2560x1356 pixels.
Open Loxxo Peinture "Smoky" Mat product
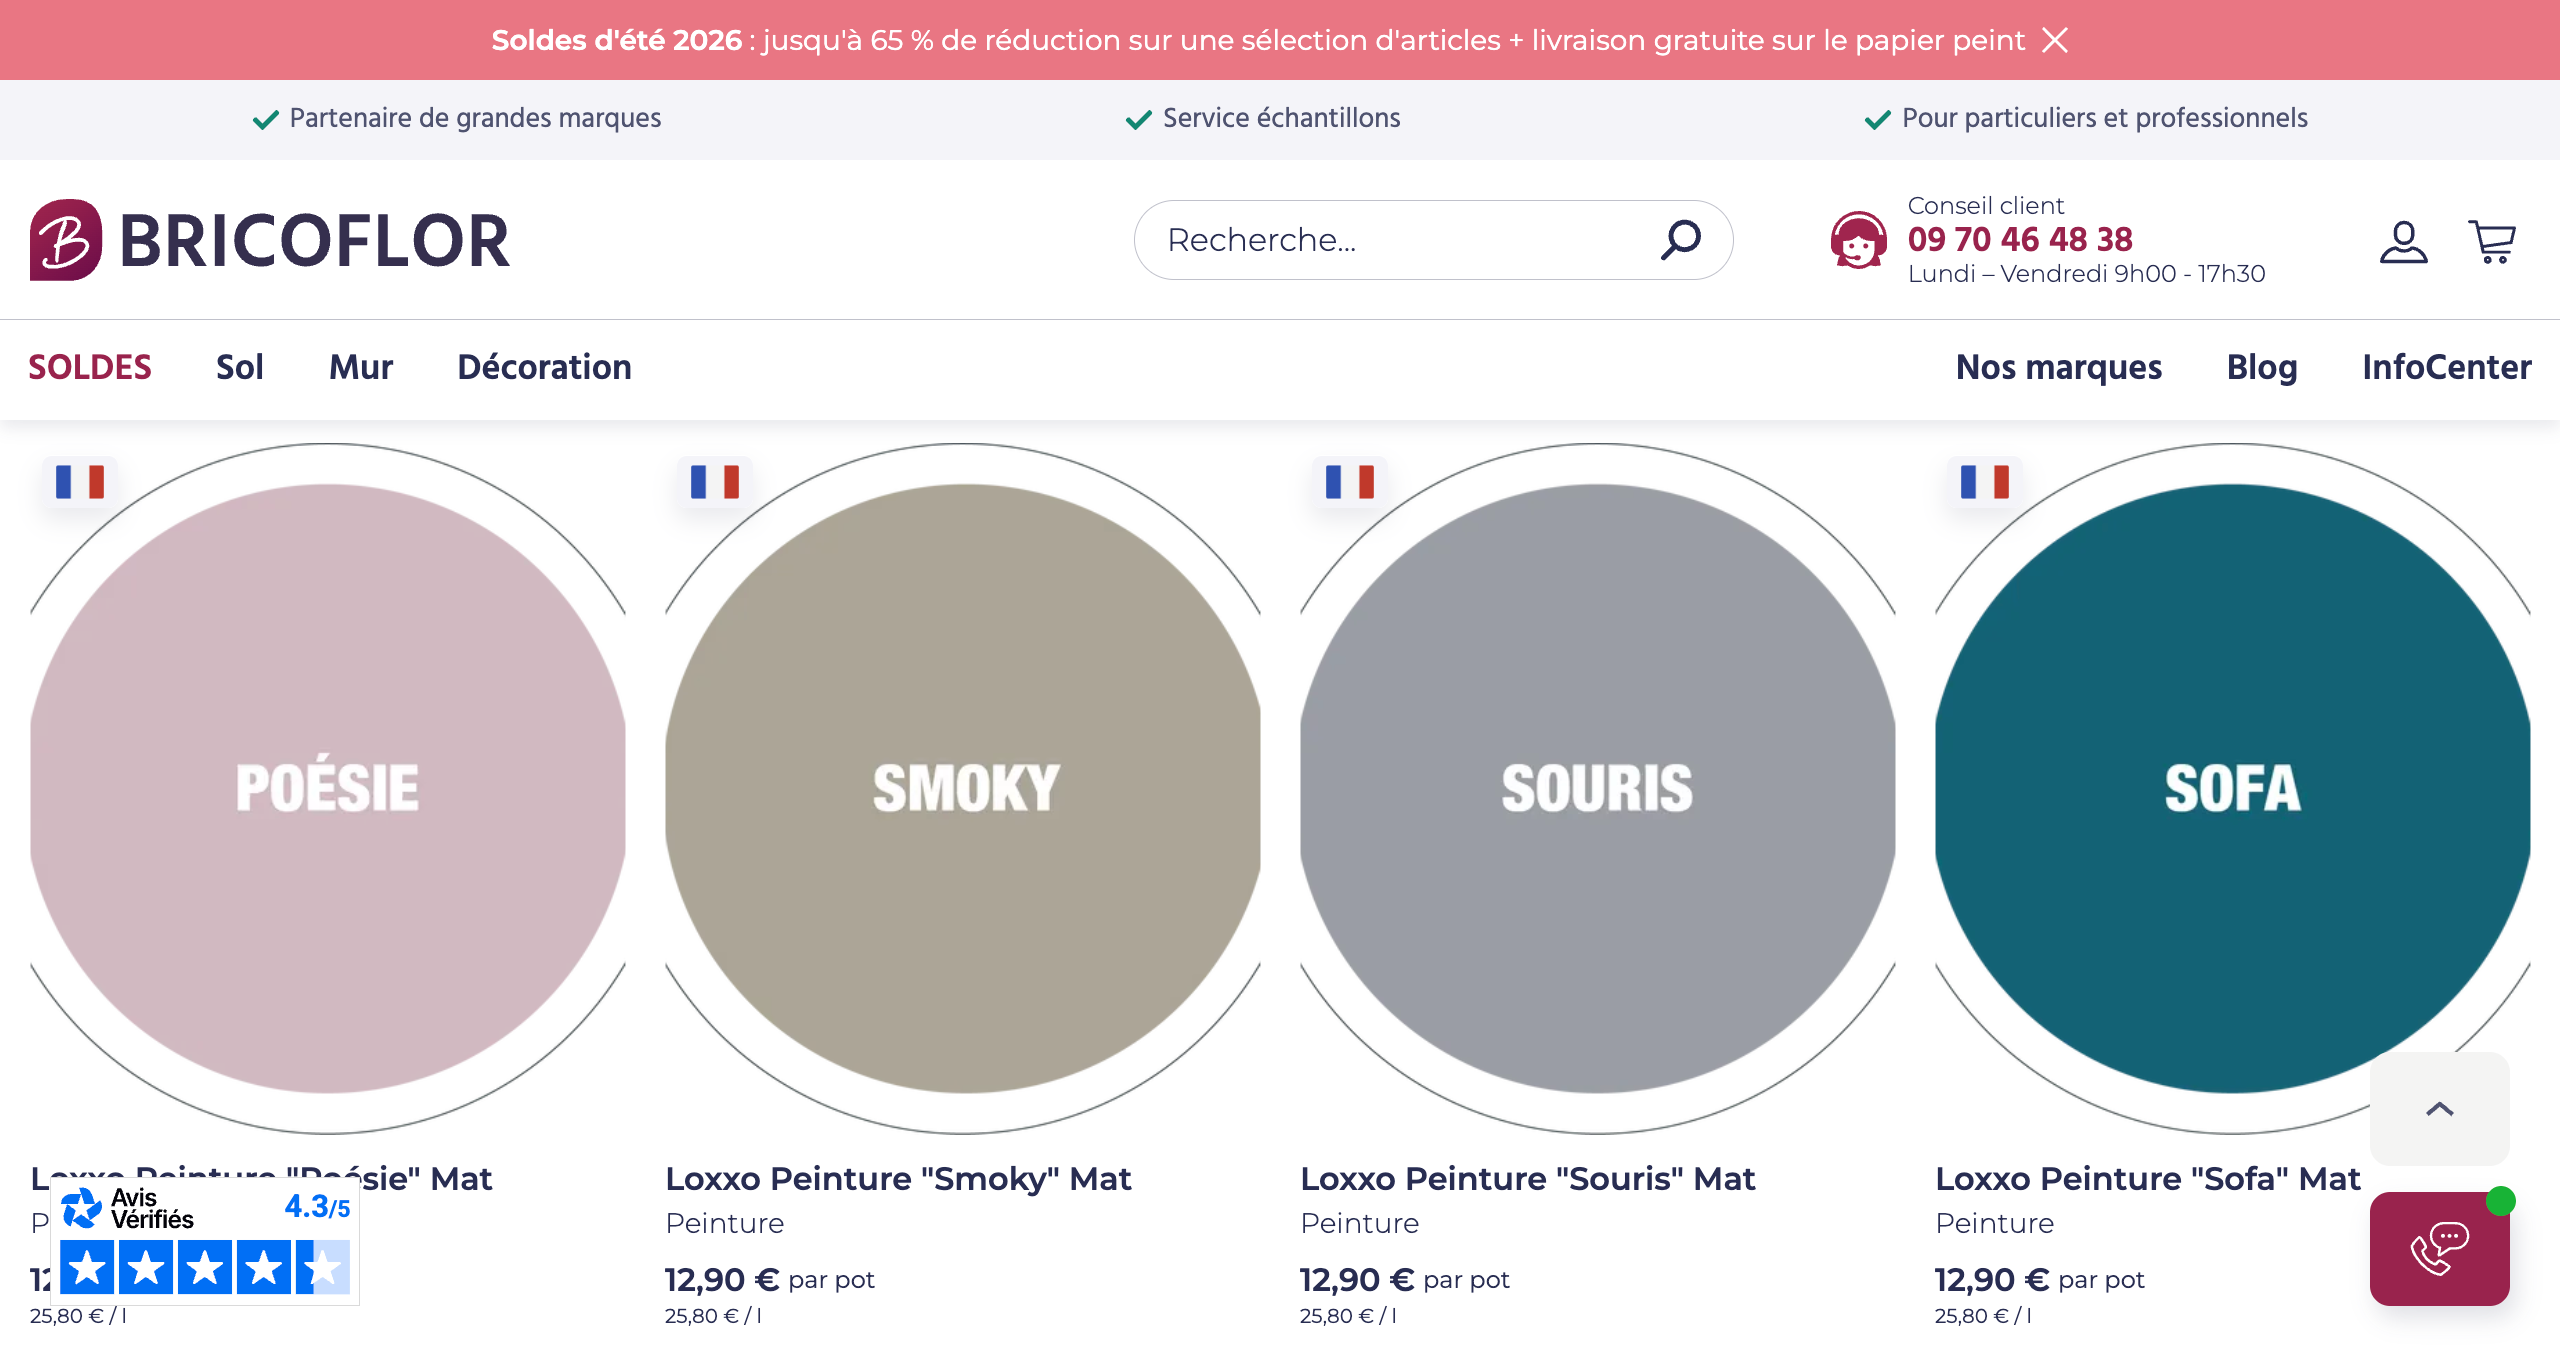coord(898,1179)
